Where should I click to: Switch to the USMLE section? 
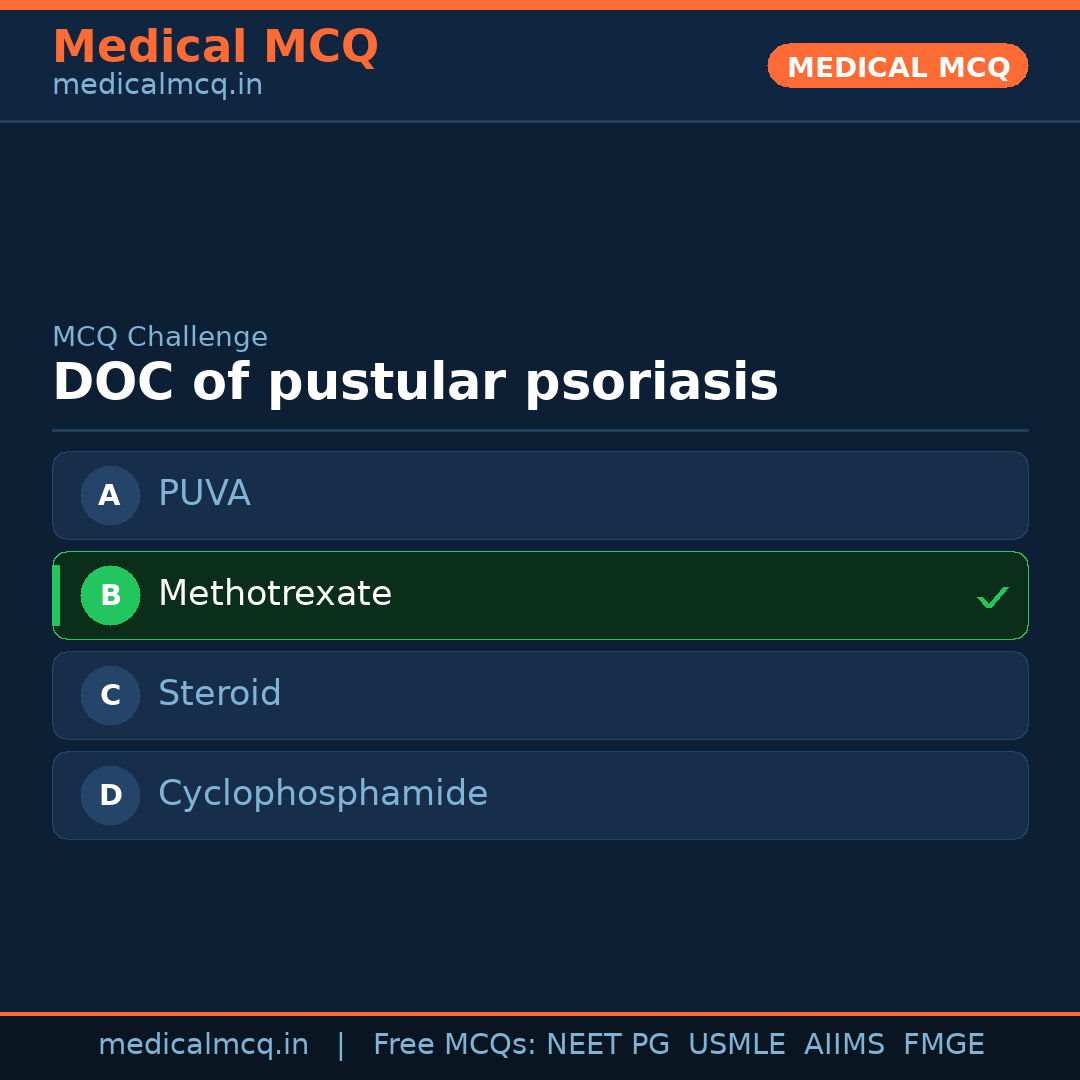tap(737, 1044)
